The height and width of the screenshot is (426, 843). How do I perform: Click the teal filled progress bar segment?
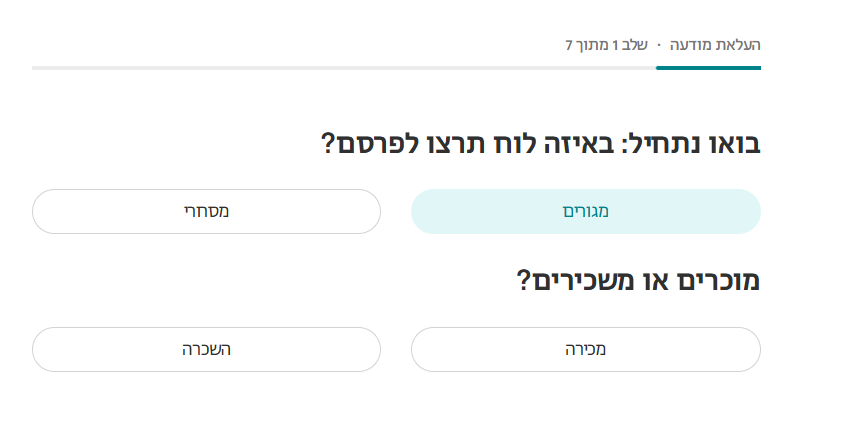708,68
